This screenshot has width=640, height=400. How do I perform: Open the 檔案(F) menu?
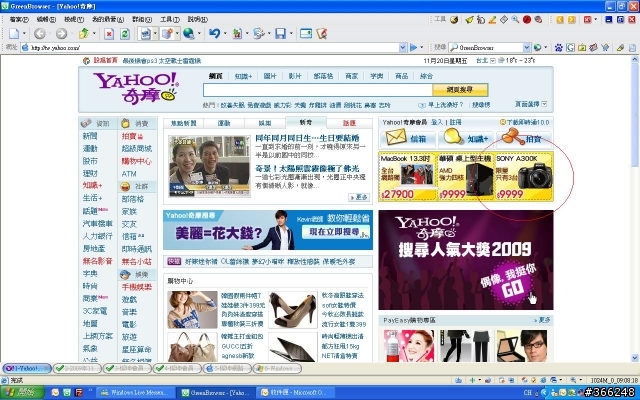[x=19, y=19]
